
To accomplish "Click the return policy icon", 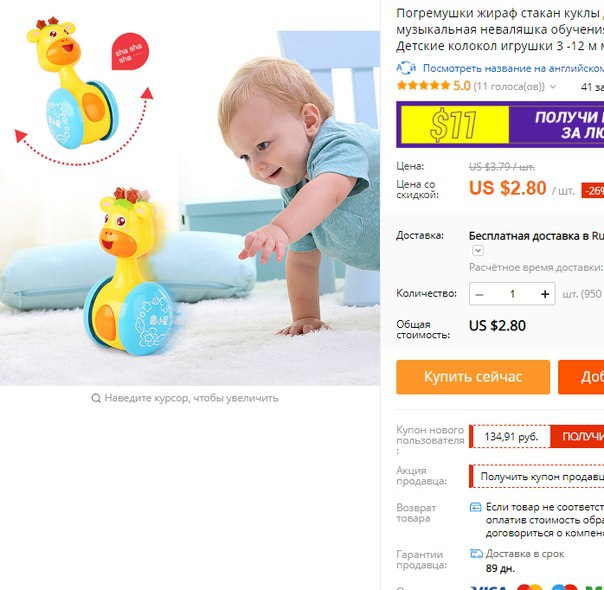I will [x=476, y=507].
